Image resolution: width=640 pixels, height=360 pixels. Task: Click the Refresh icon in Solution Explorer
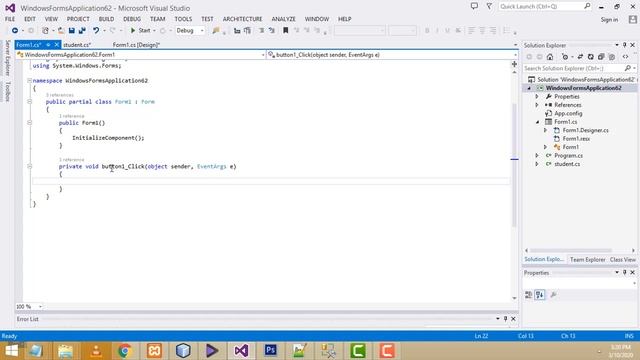(591, 57)
